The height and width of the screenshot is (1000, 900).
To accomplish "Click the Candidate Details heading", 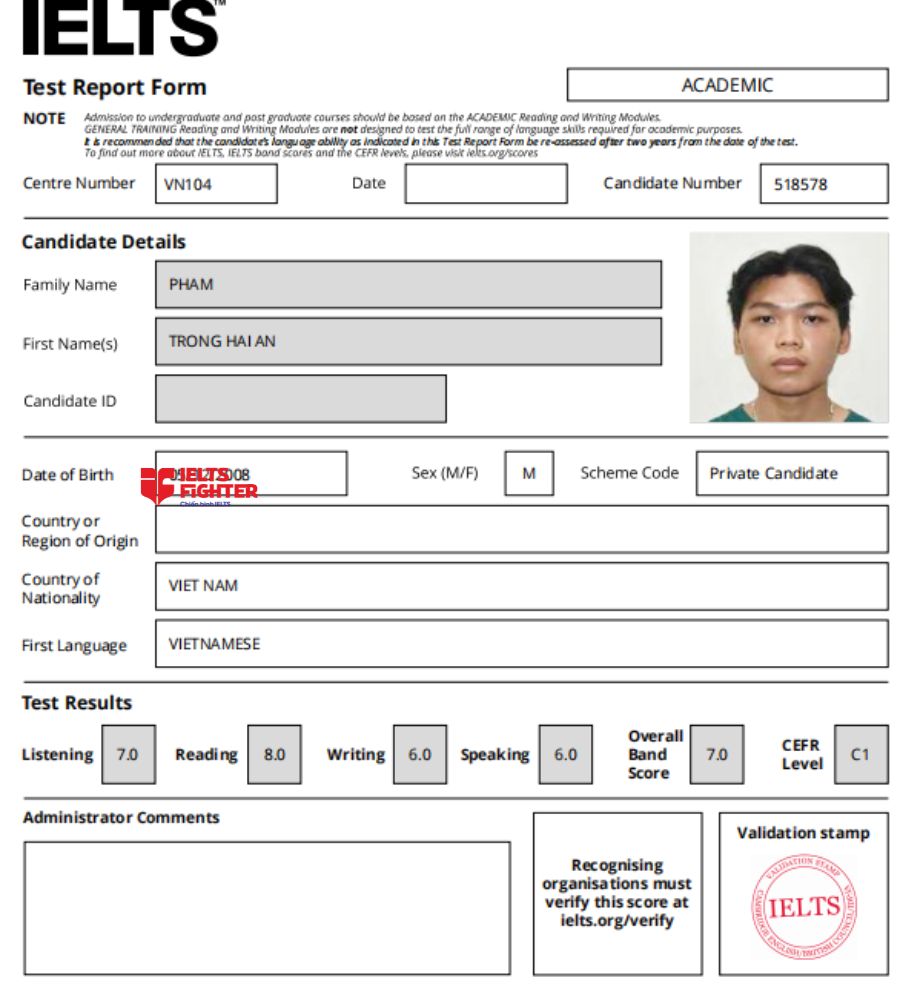I will click(x=104, y=242).
